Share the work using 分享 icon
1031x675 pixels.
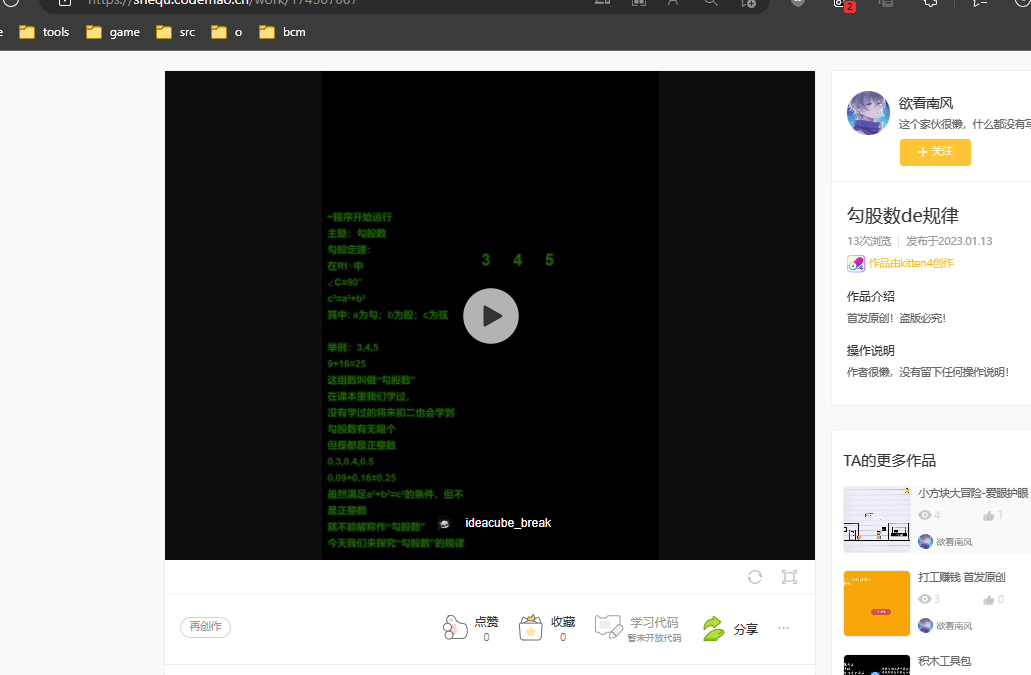[713, 629]
